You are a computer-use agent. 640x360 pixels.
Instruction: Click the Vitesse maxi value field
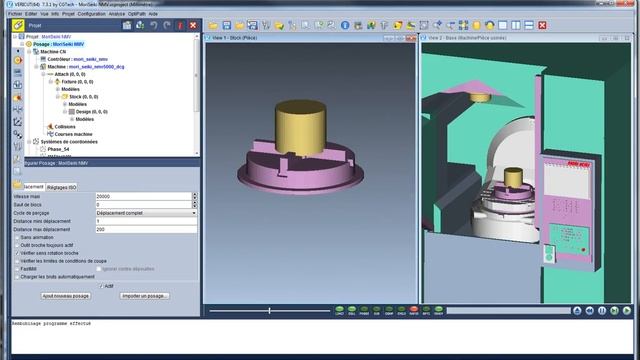144,196
